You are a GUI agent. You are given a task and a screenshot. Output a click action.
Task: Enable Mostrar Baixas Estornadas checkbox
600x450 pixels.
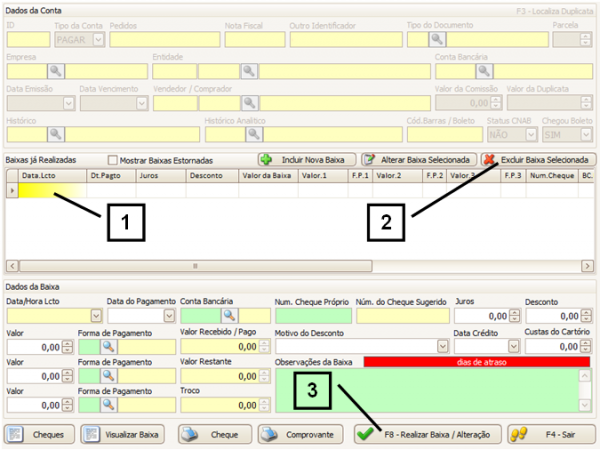click(113, 160)
